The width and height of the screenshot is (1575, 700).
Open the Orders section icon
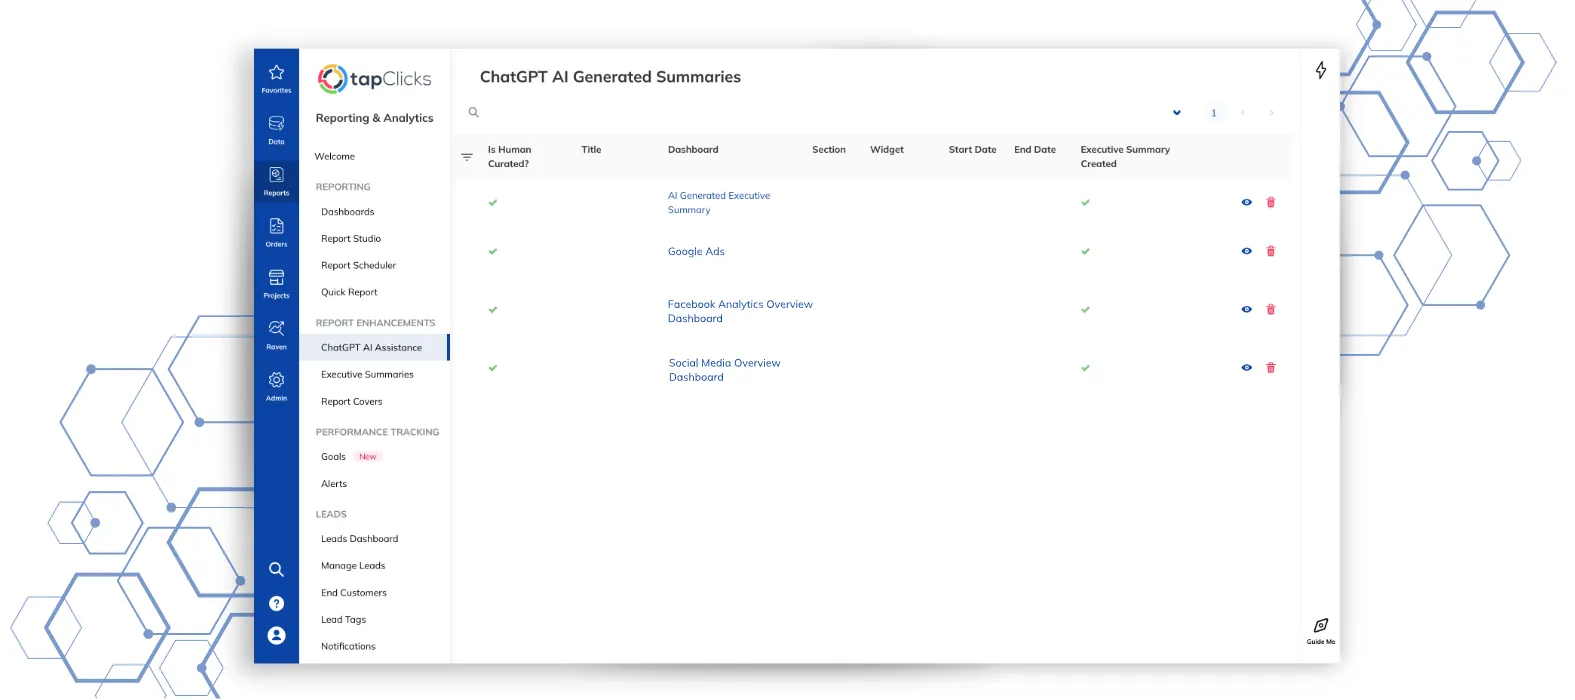point(276,231)
